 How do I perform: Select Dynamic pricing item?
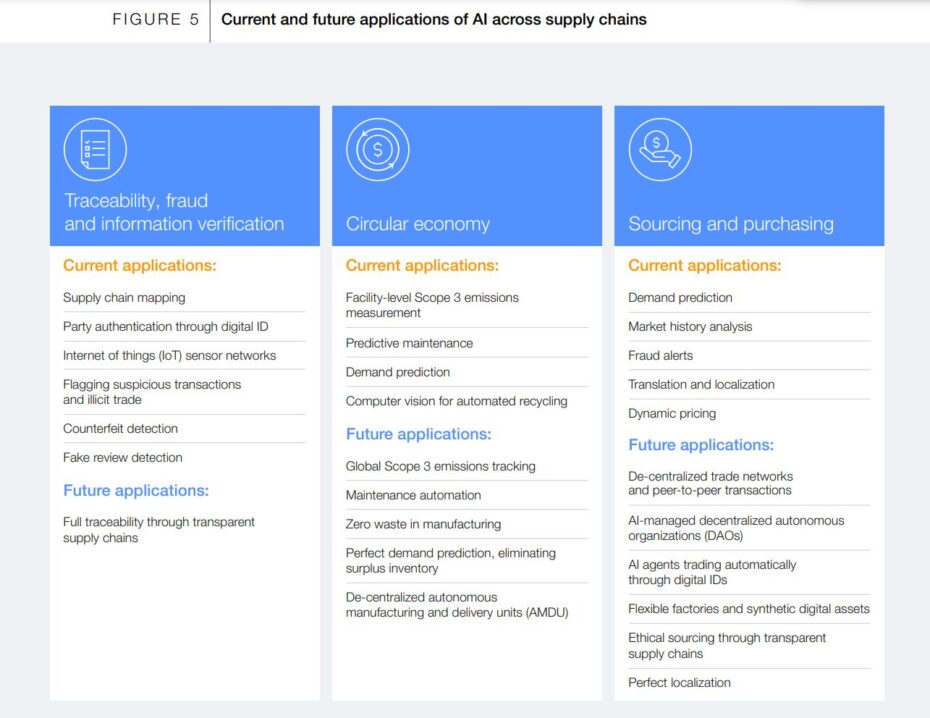point(672,413)
